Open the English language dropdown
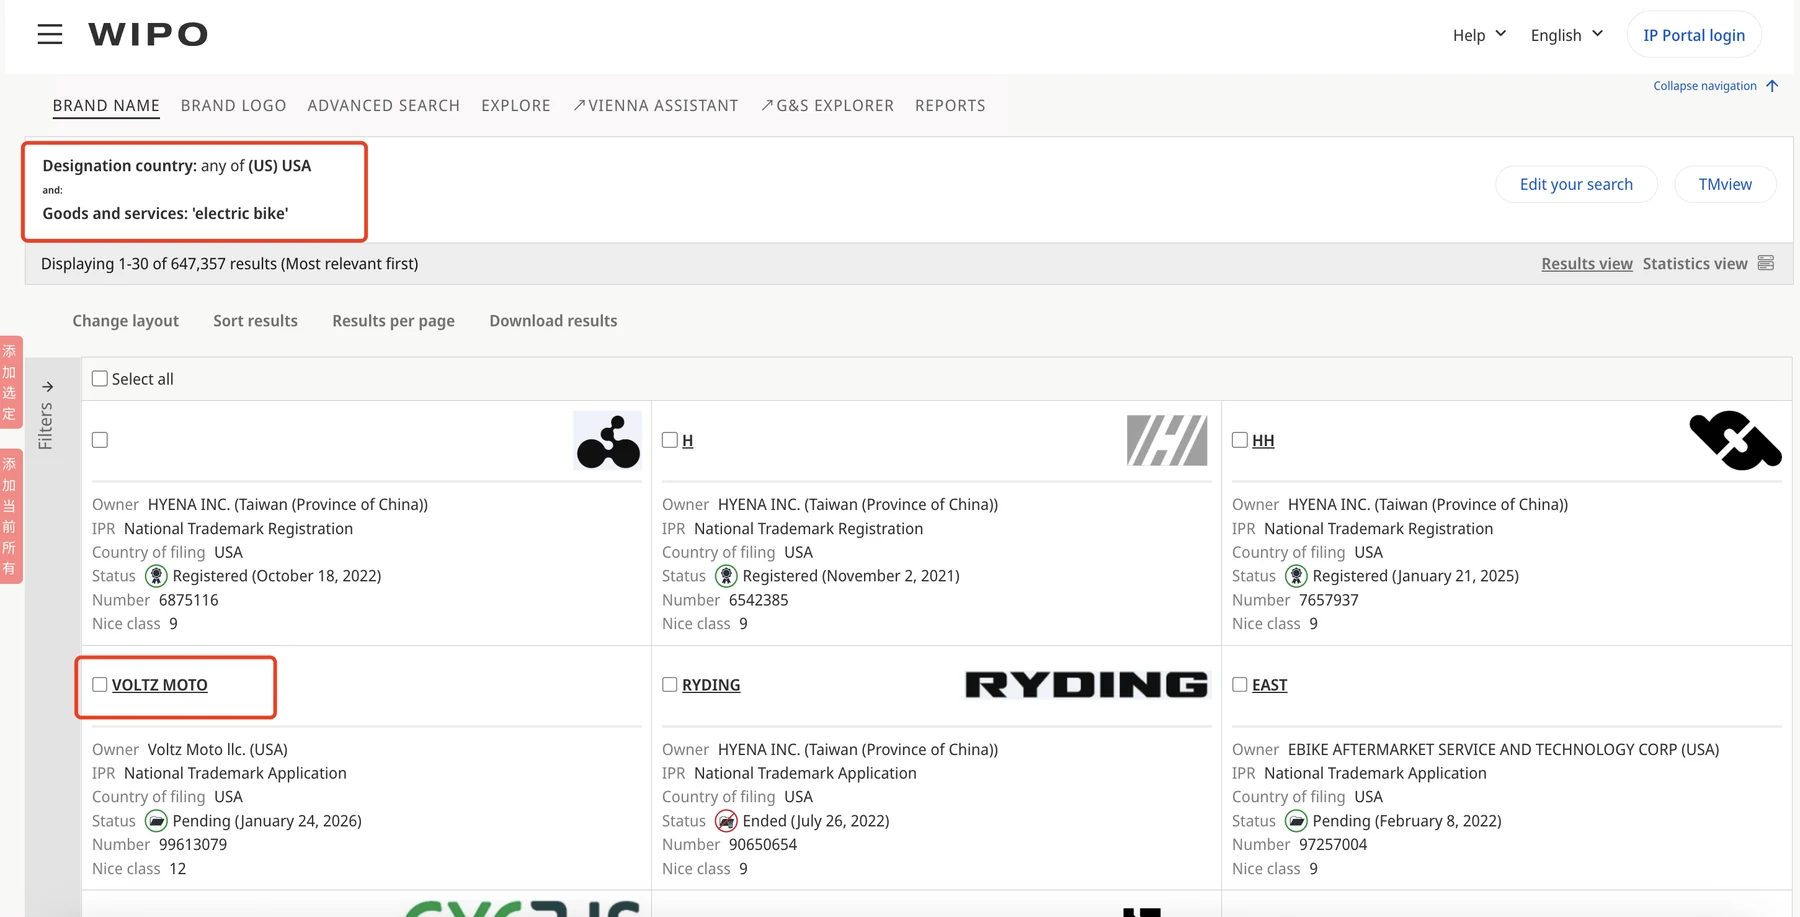The image size is (1800, 917). (x=1567, y=35)
